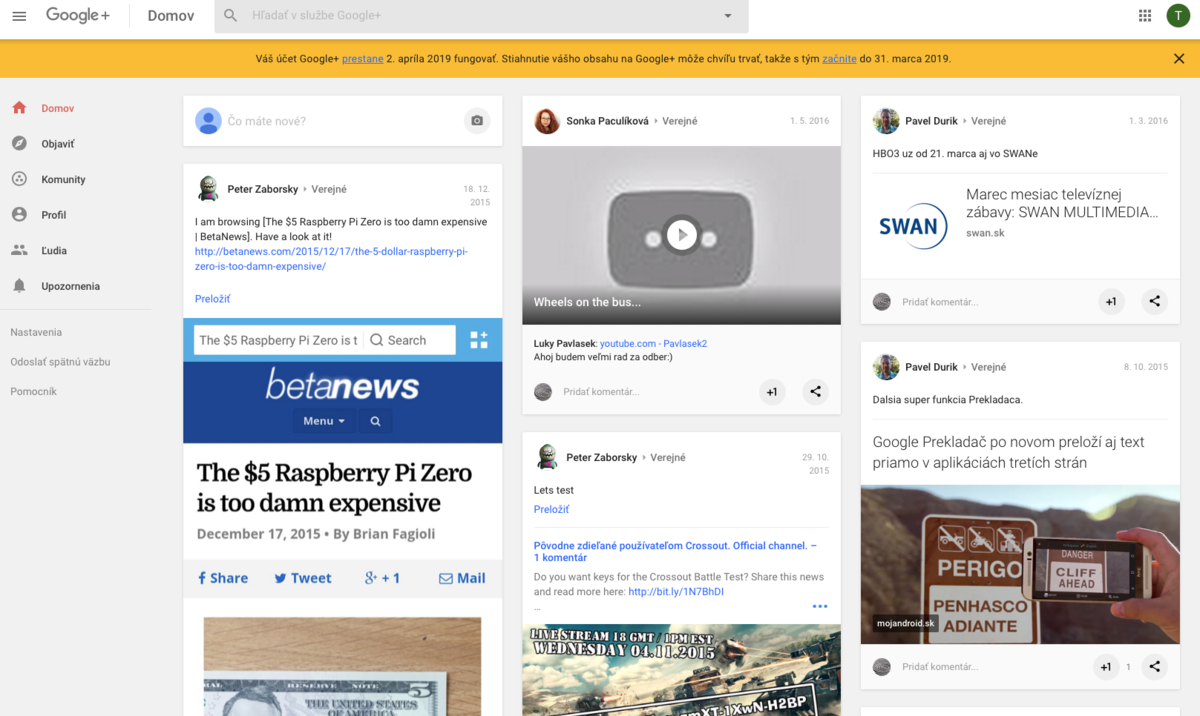This screenshot has height=716, width=1200.
Task: Click the search magnifier icon
Action: (x=231, y=16)
